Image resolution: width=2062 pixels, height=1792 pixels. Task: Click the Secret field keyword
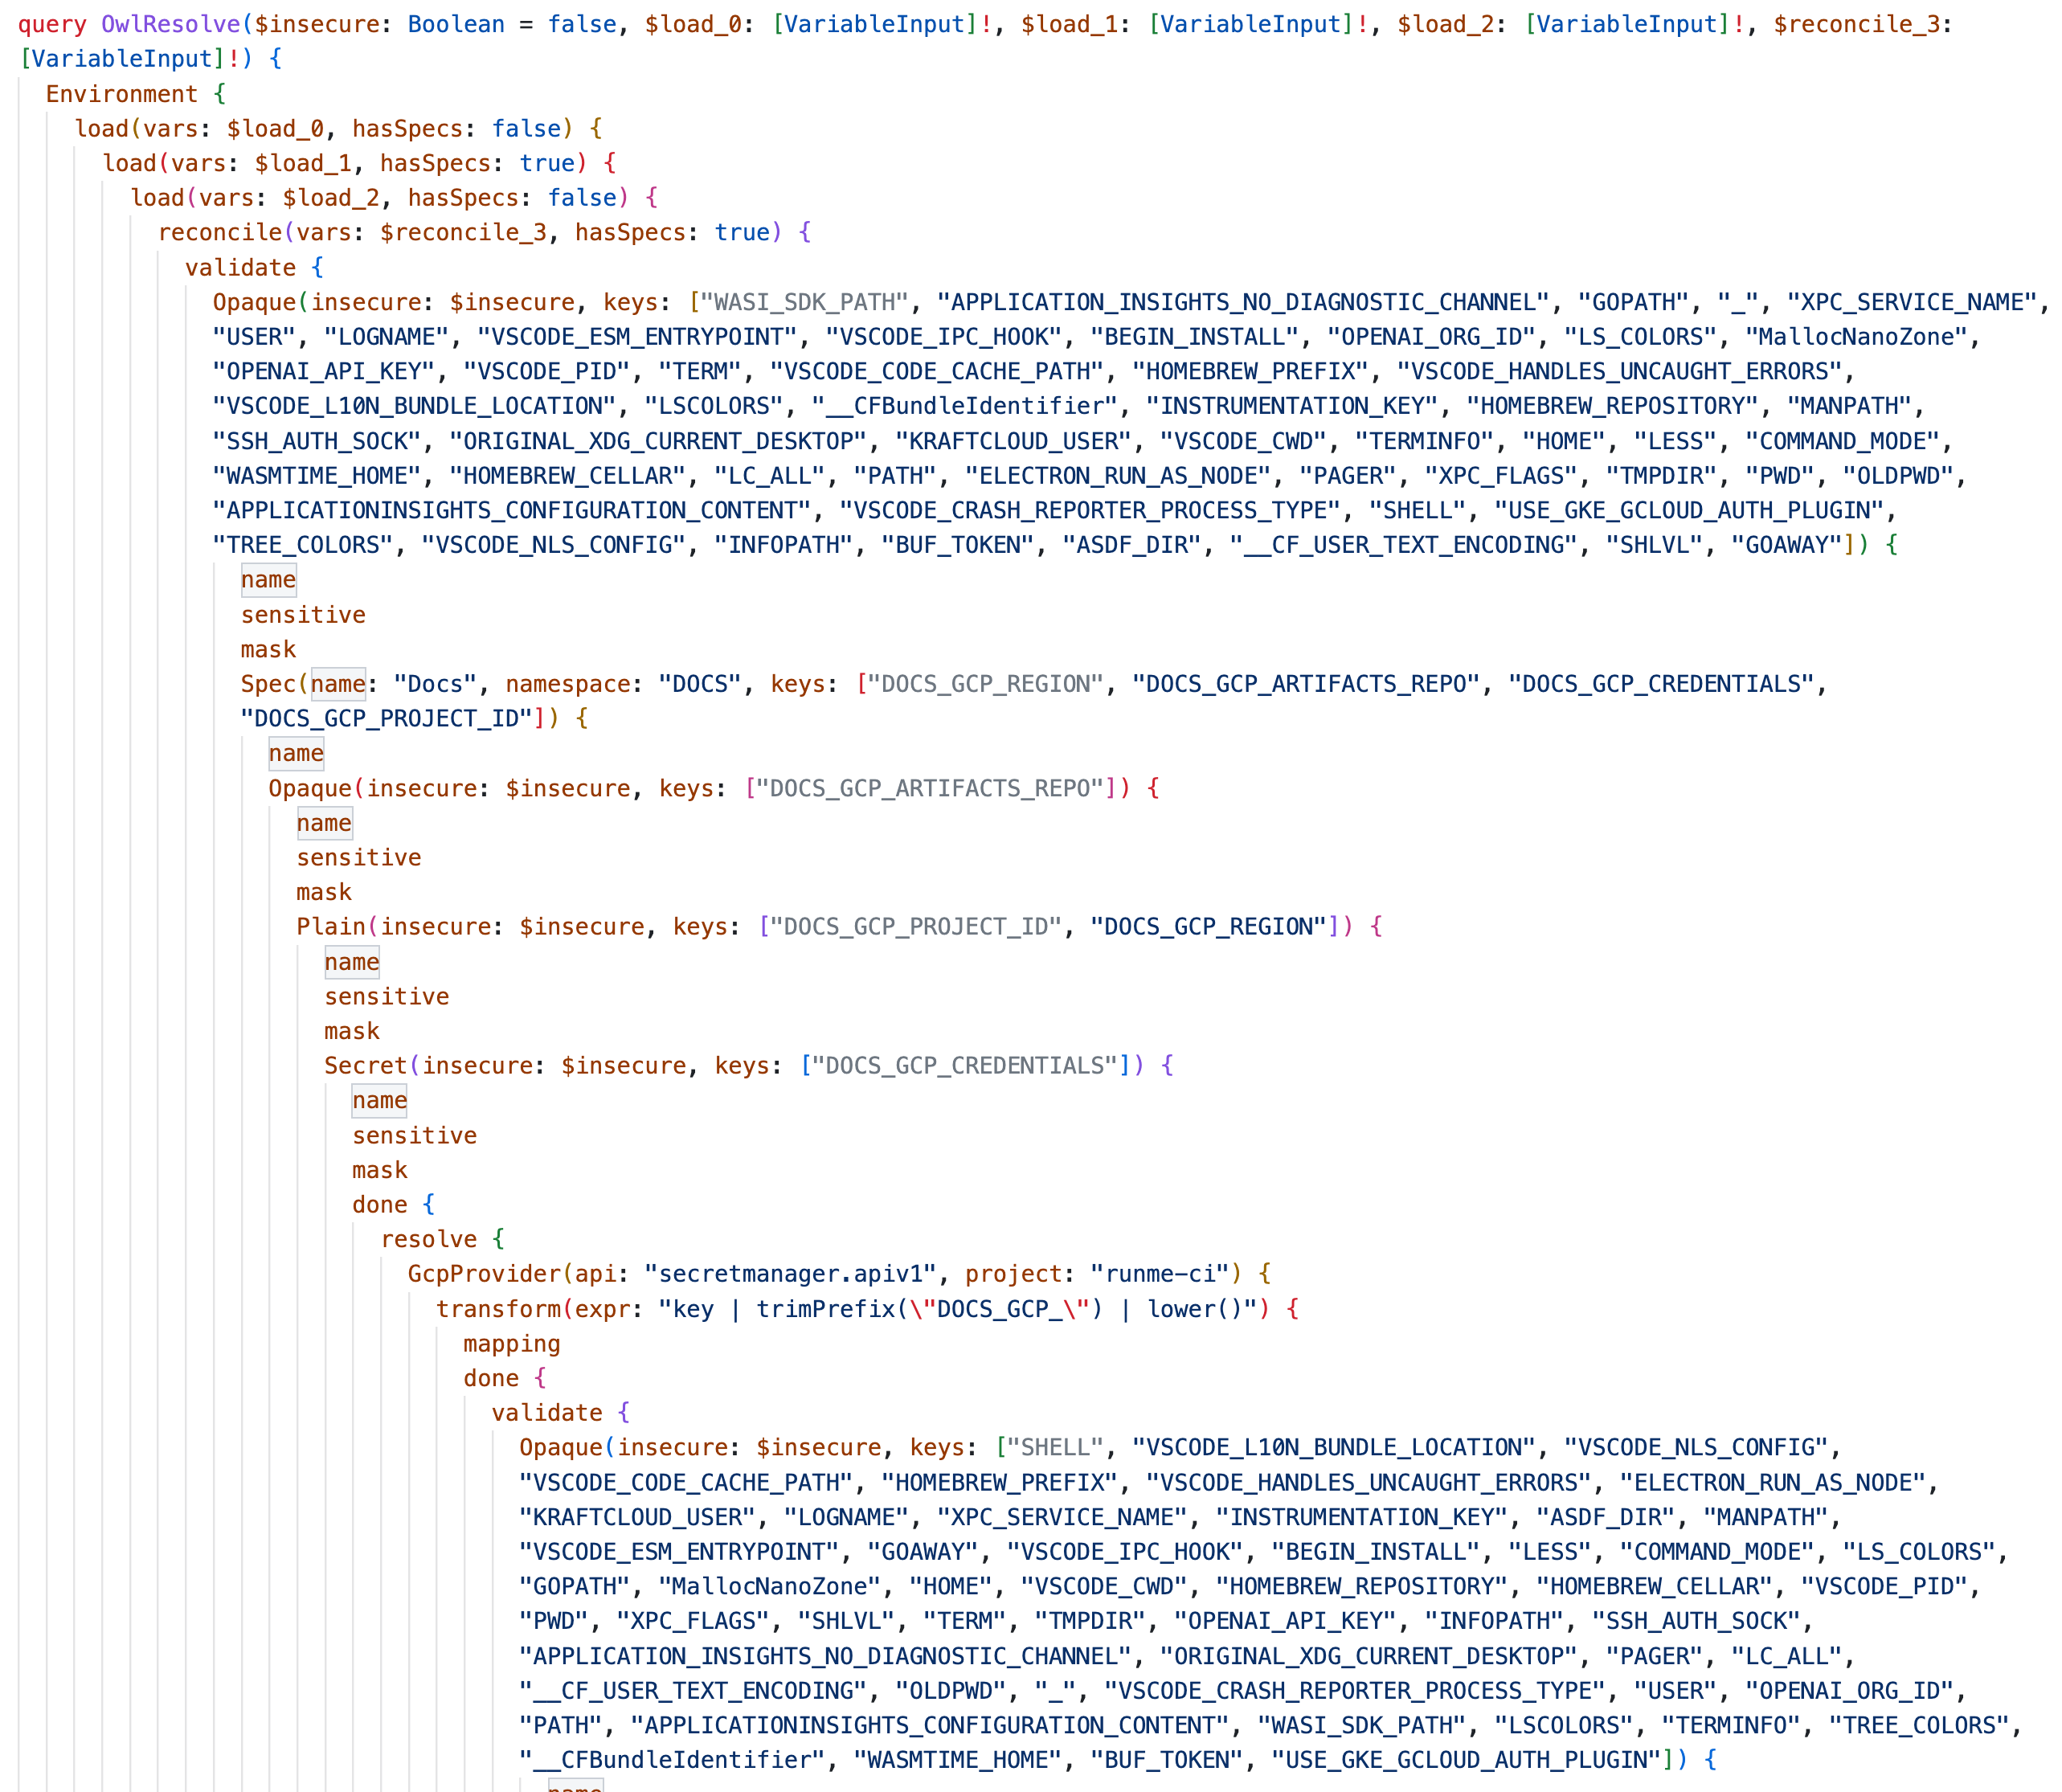point(365,1066)
